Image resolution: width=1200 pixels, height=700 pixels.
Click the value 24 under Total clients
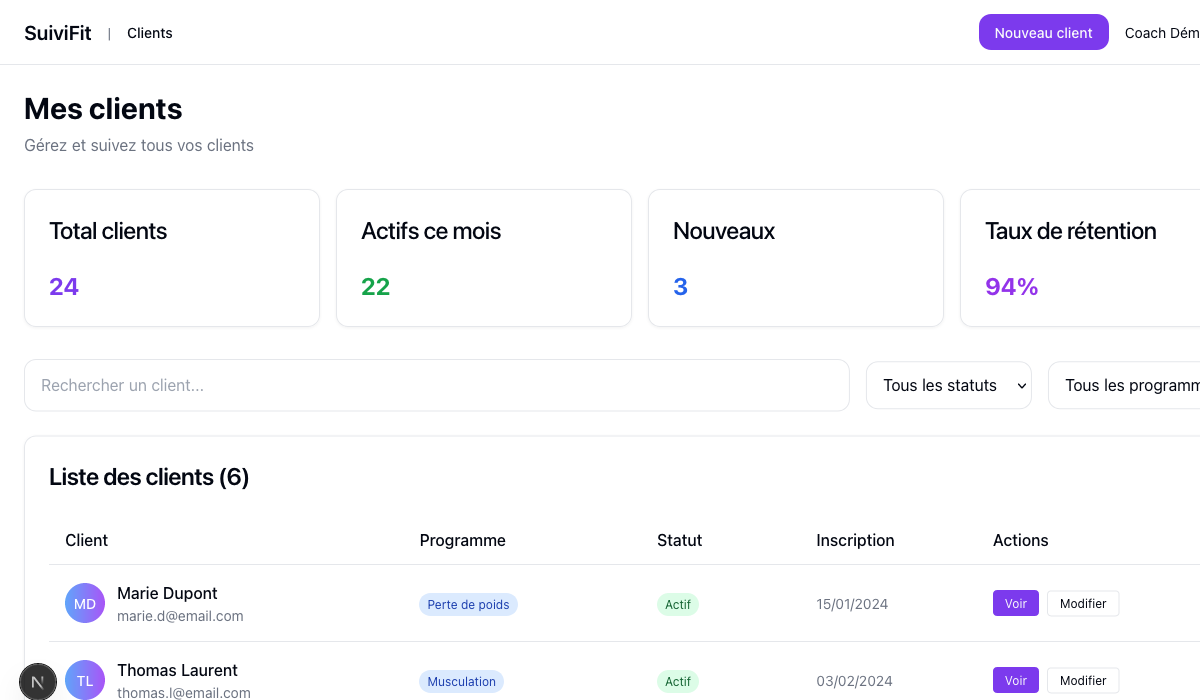click(64, 287)
